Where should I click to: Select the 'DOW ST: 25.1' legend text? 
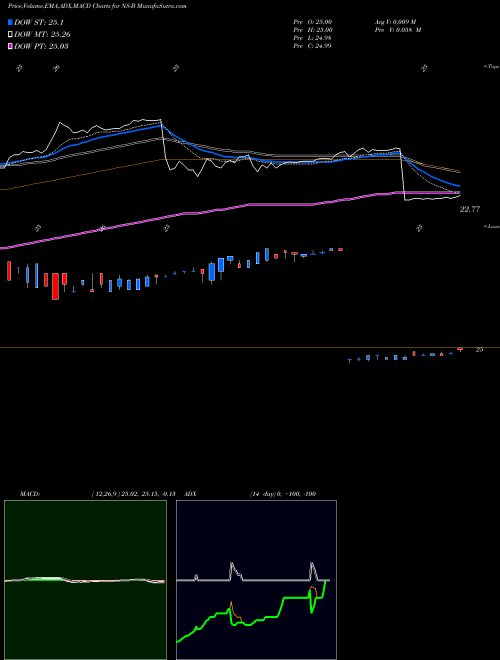click(39, 22)
